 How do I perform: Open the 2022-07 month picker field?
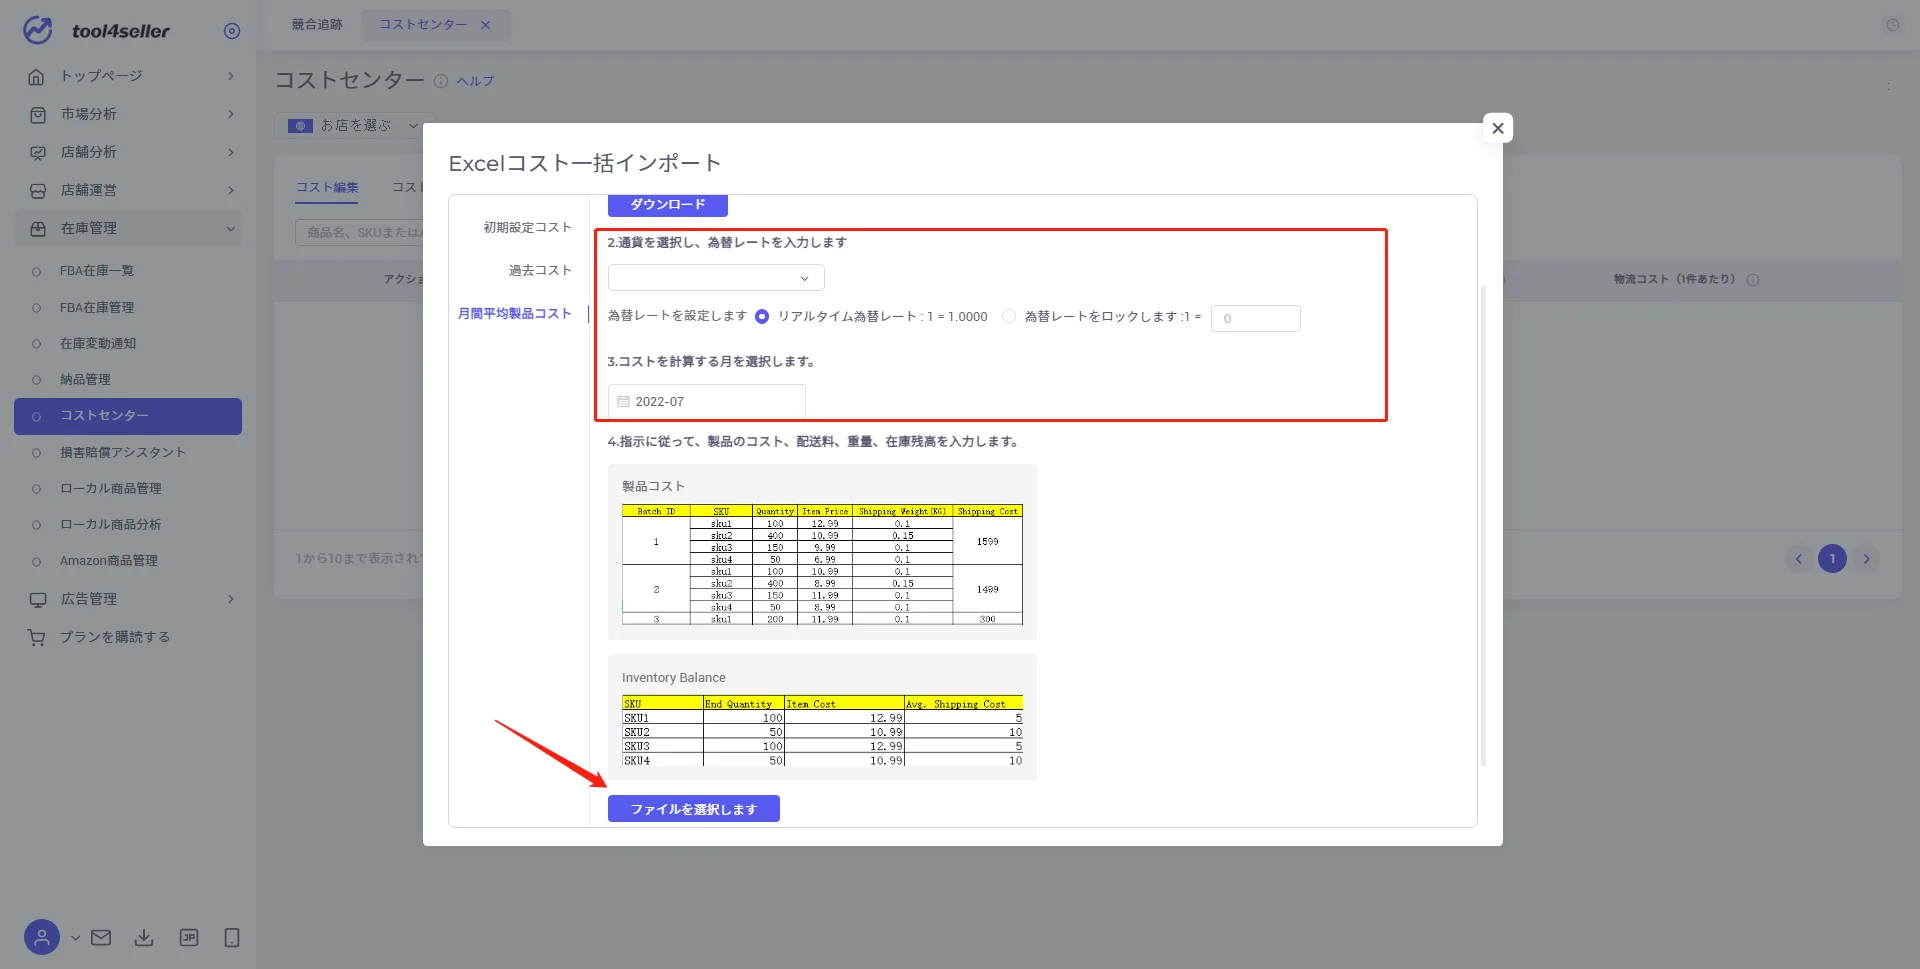point(707,401)
